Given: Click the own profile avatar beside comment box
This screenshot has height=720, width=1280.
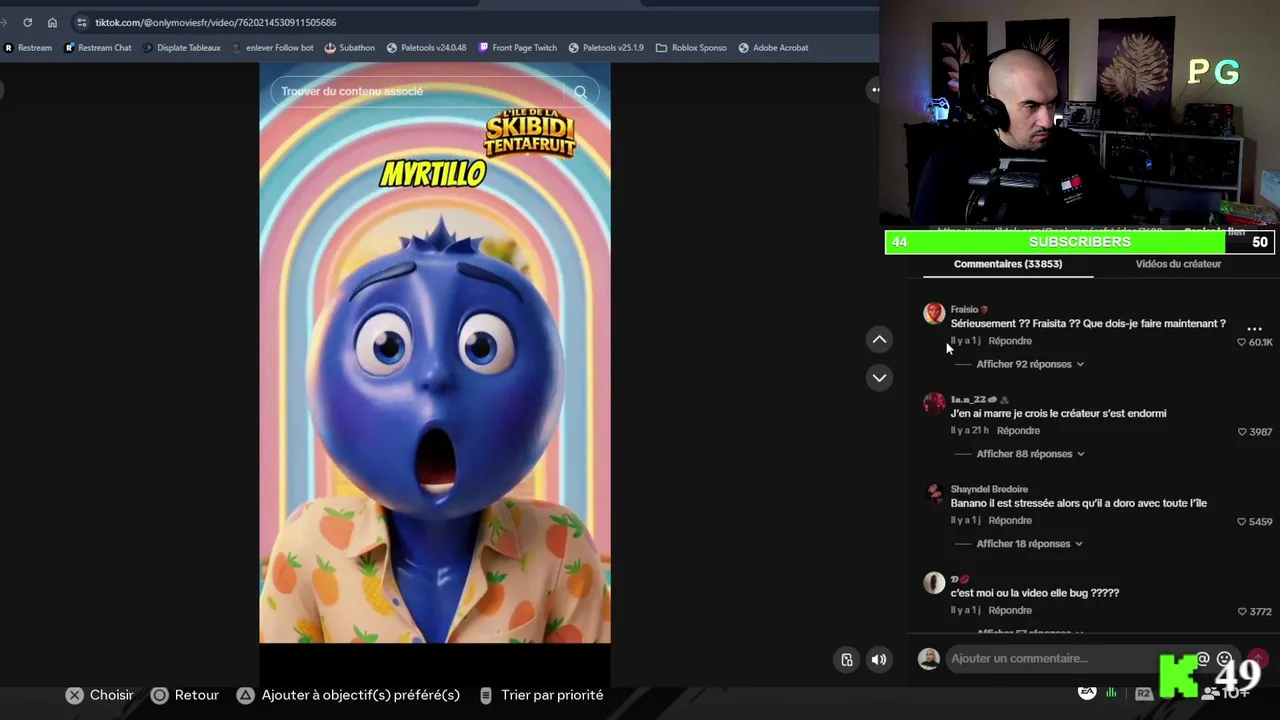Looking at the screenshot, I should (x=929, y=659).
